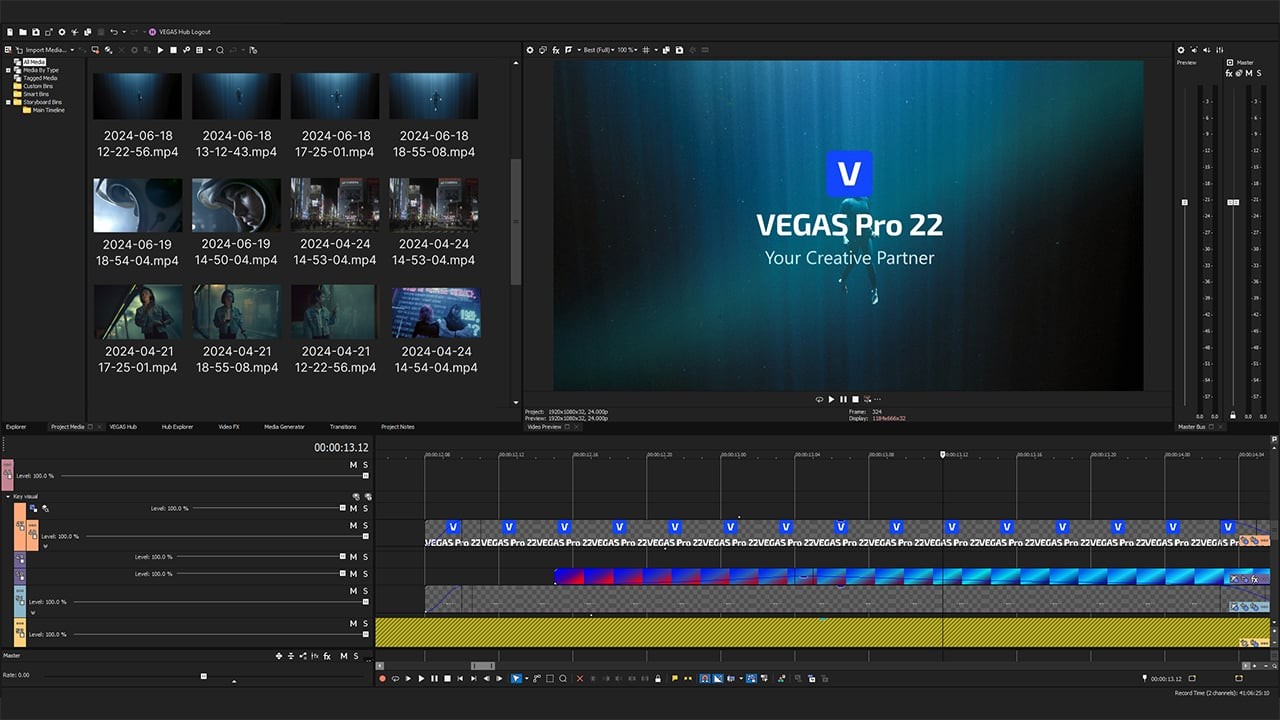
Task: Open Master FX on the master bus
Action: [x=1229, y=73]
